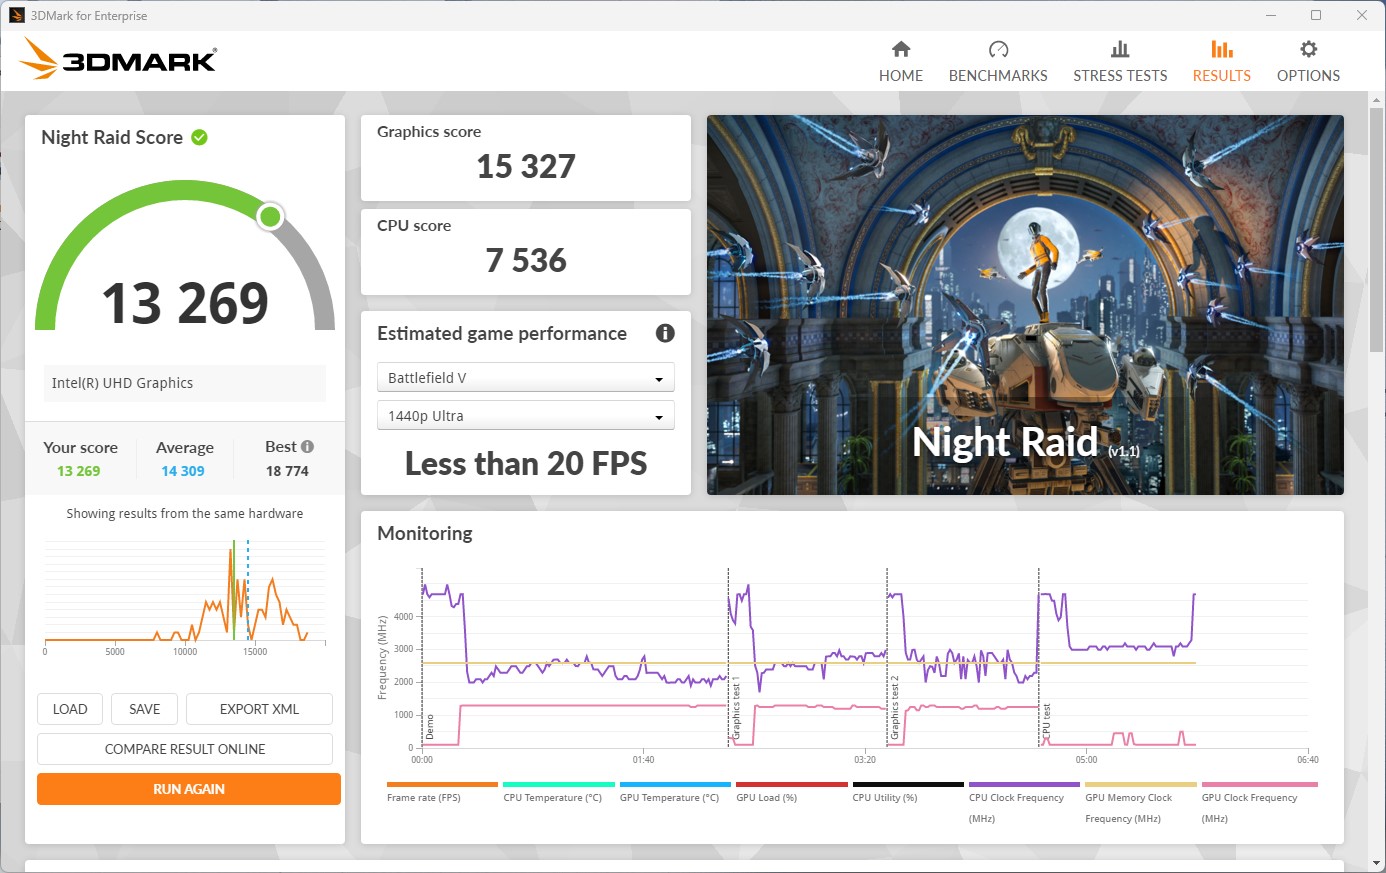The height and width of the screenshot is (873, 1386).
Task: Show estimated game performance info icon
Action: (665, 333)
